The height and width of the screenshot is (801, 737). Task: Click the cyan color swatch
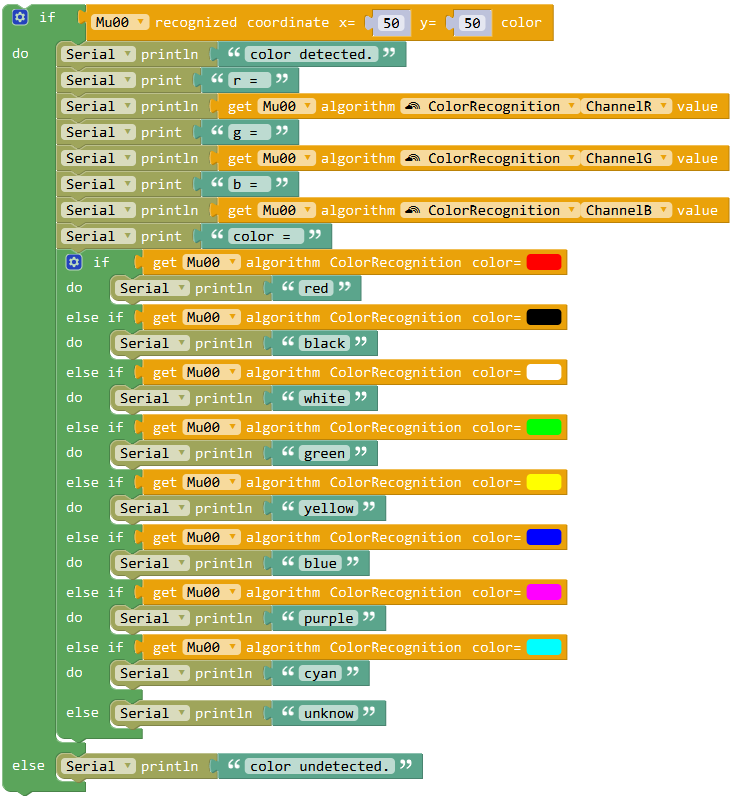(544, 647)
